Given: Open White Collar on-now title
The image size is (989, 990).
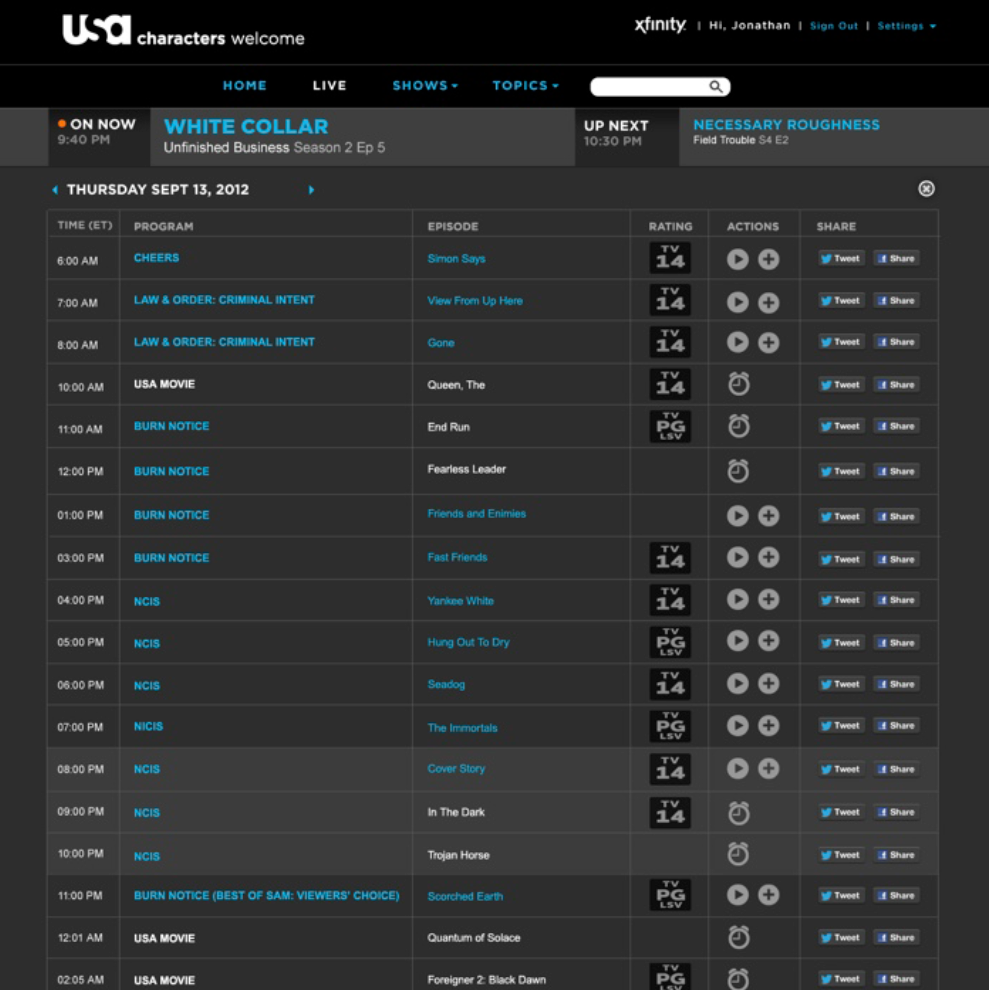Looking at the screenshot, I should pyautogui.click(x=246, y=126).
